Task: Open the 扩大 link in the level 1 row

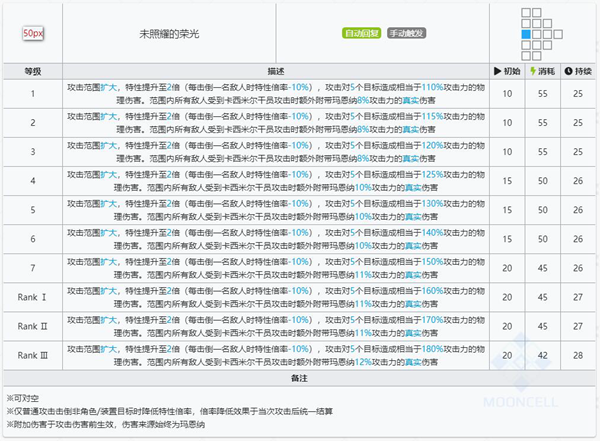Action: click(x=109, y=87)
